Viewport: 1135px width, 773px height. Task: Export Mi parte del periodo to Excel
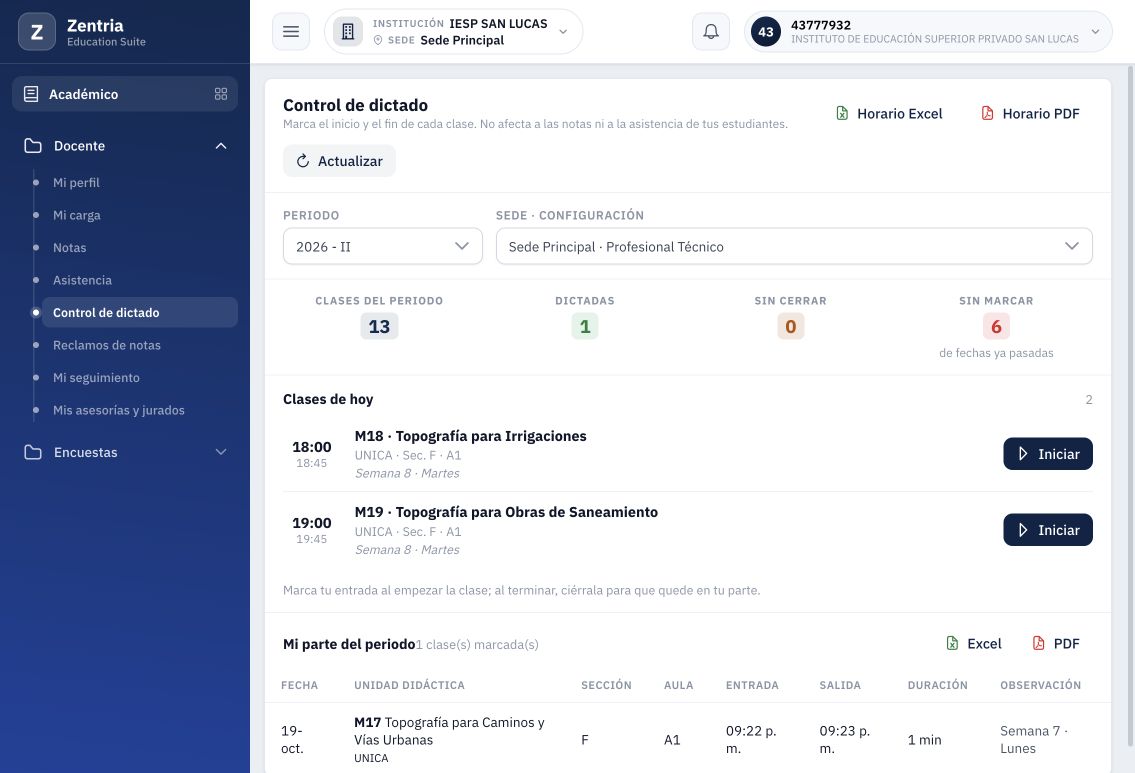click(x=974, y=643)
